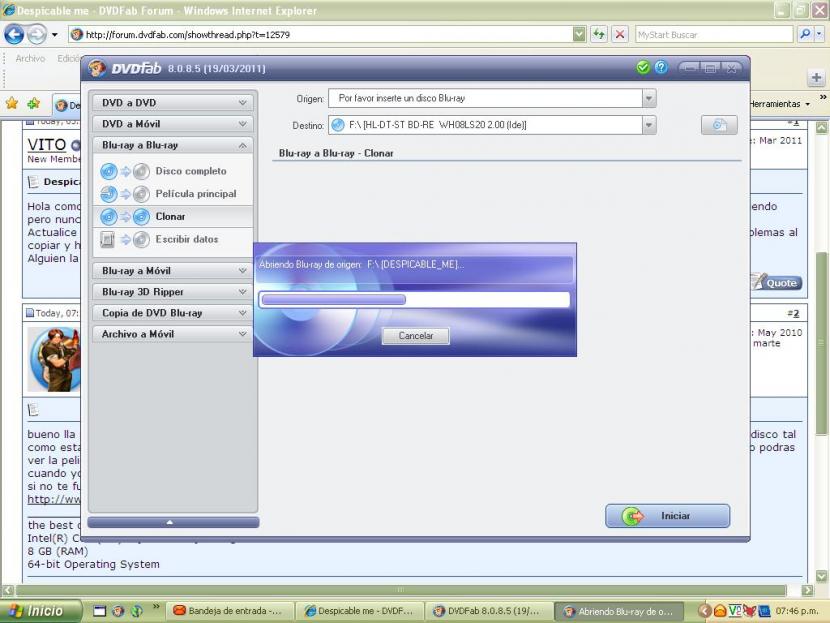Open the search provider dropdown arrow
This screenshot has width=830, height=623.
819,34
